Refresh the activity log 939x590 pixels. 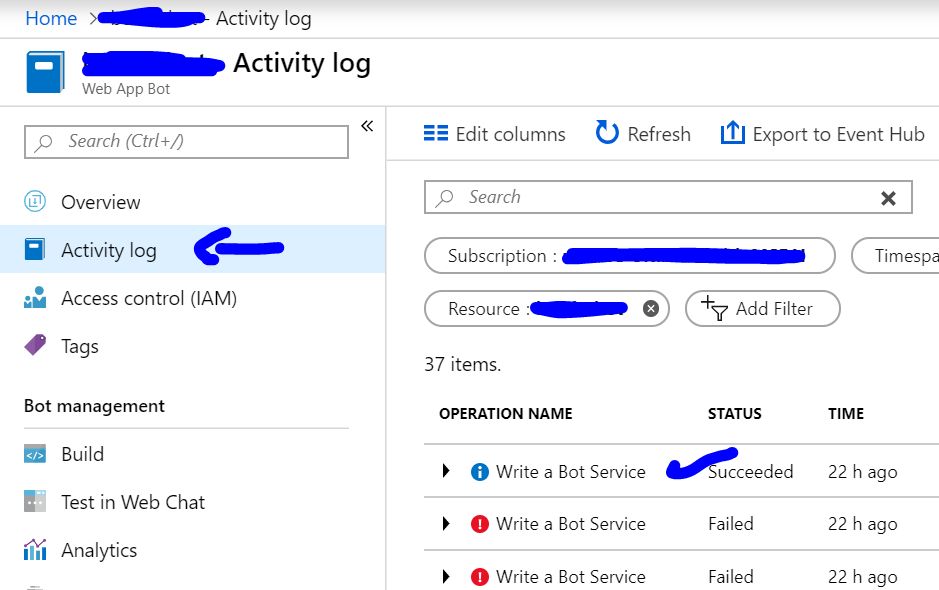click(643, 134)
